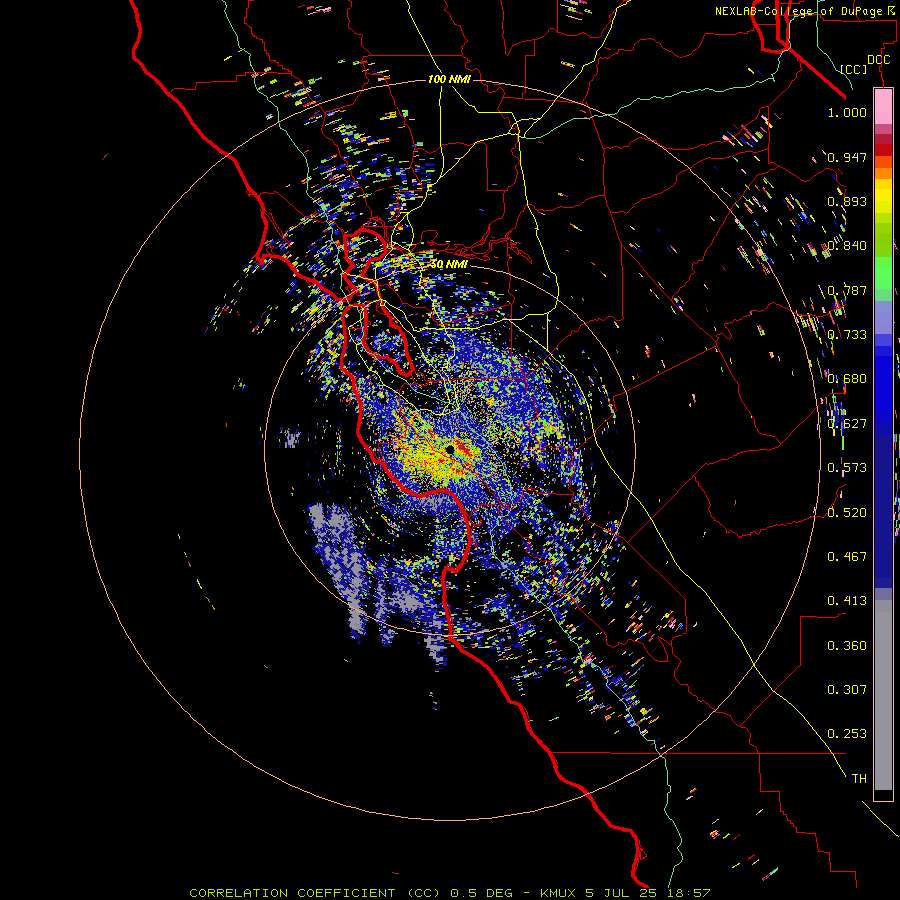Click the pink segment of the color scale
The width and height of the screenshot is (900, 900).
[883, 107]
